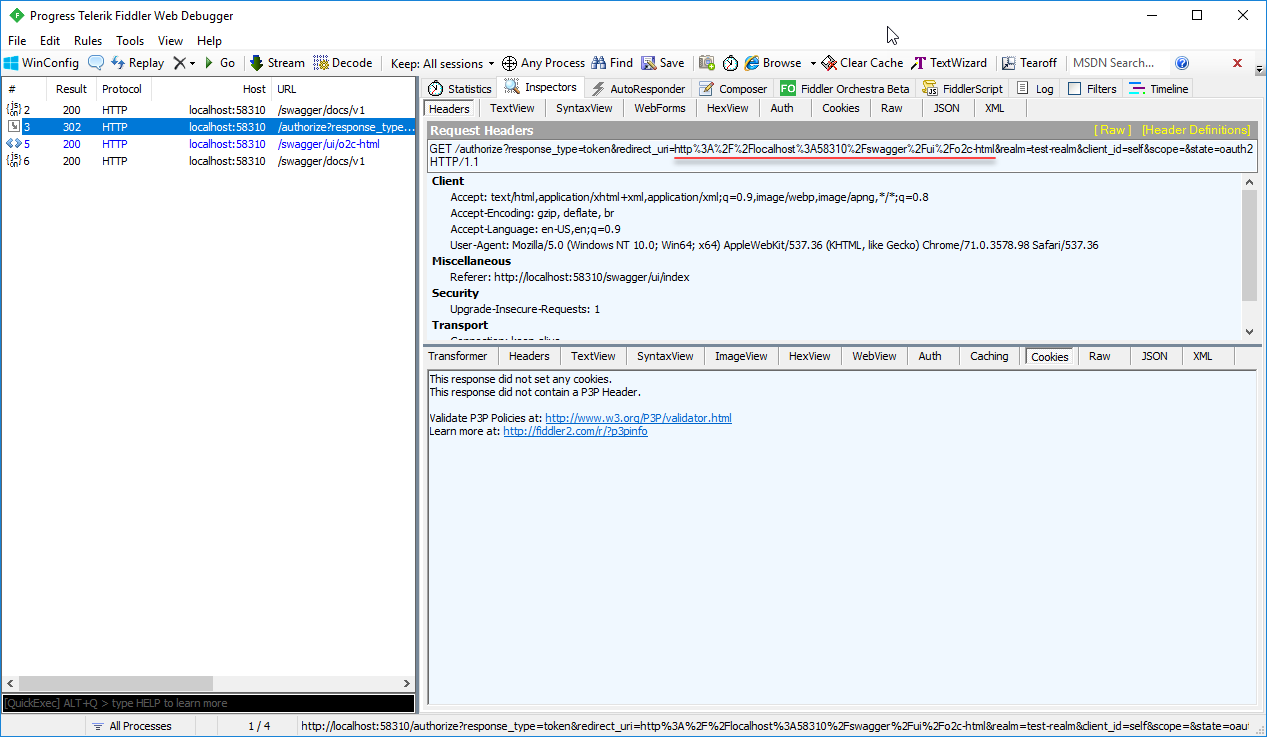Viewport: 1267px width, 737px height.
Task: Expand the Remove (X) dropdown arrow
Action: (x=191, y=63)
